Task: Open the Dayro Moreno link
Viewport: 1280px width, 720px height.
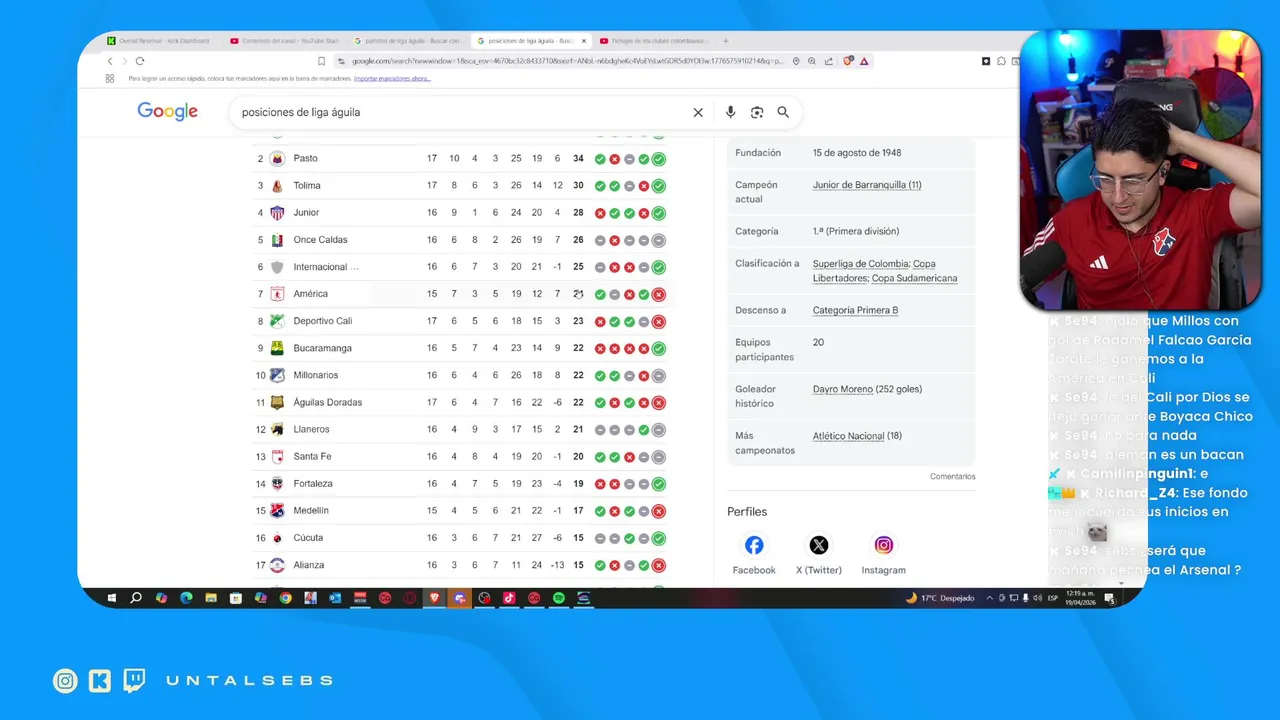Action: point(842,389)
